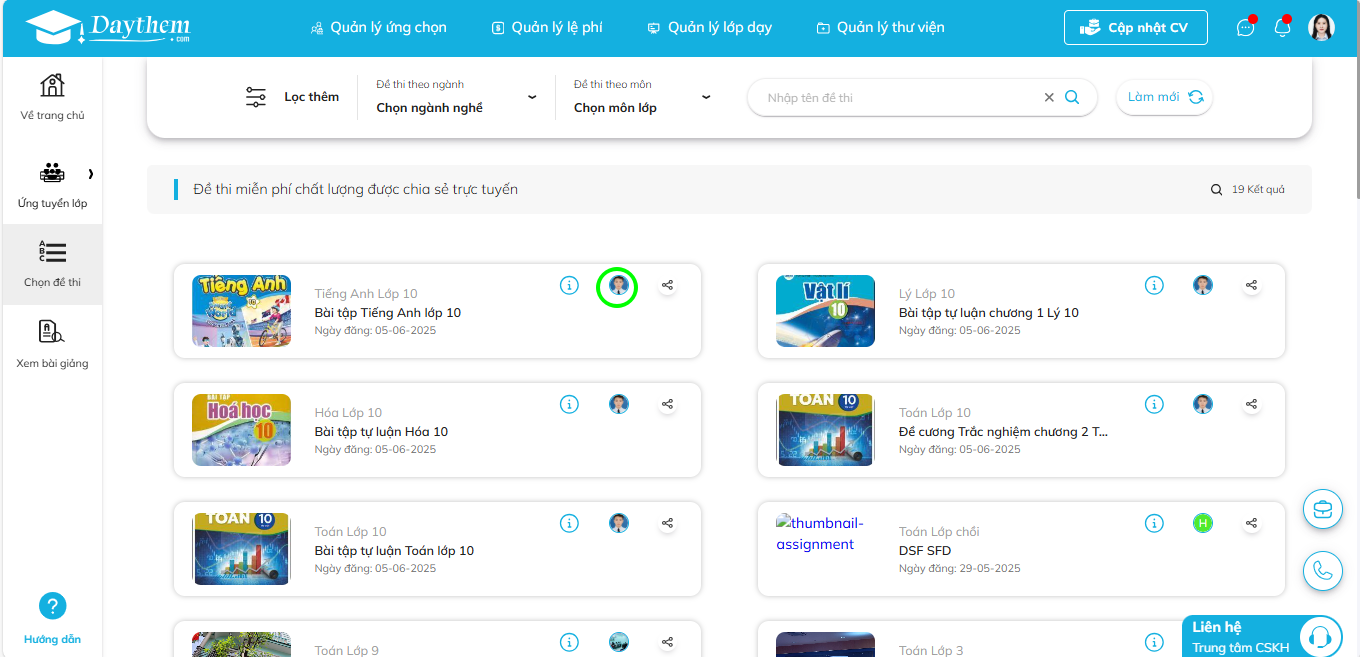
Task: Click the Cập nhật CV button
Action: [x=1135, y=28]
